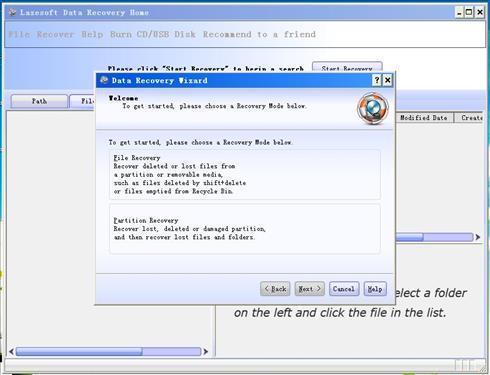The width and height of the screenshot is (490, 375).
Task: Open the Burn CD/USB Disk menu
Action: (x=153, y=34)
